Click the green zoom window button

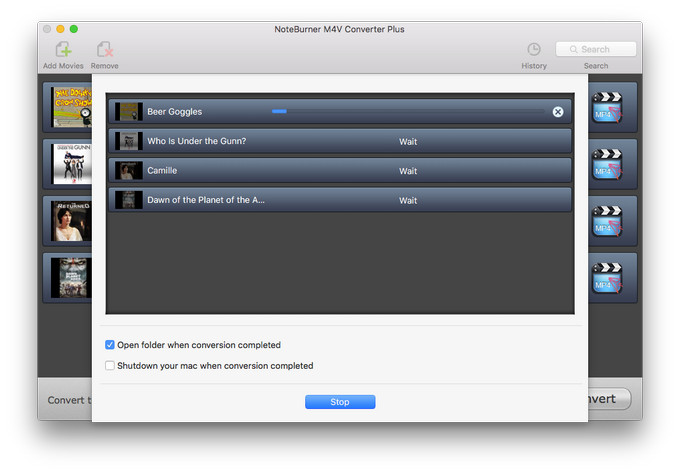pyautogui.click(x=74, y=29)
